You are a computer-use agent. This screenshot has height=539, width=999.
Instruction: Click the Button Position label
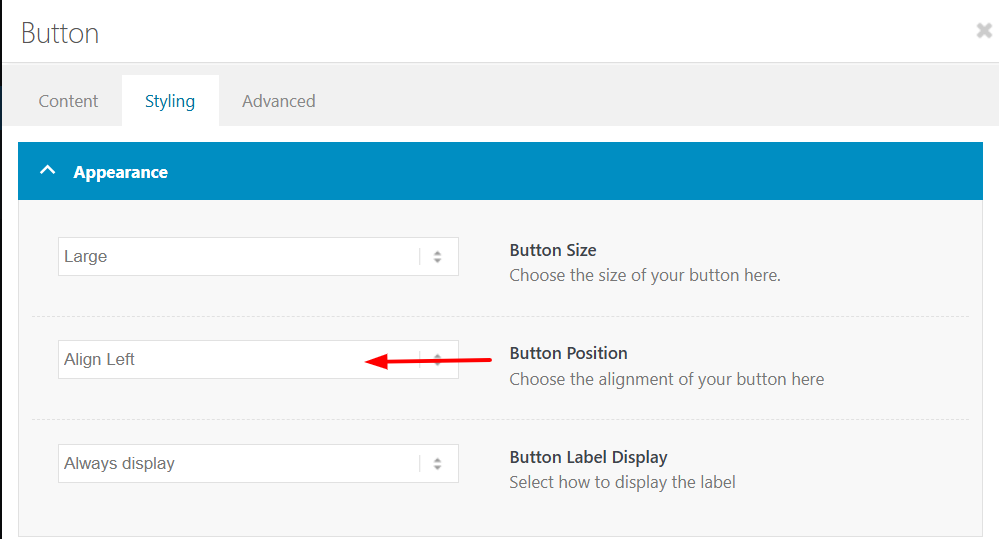(x=568, y=353)
